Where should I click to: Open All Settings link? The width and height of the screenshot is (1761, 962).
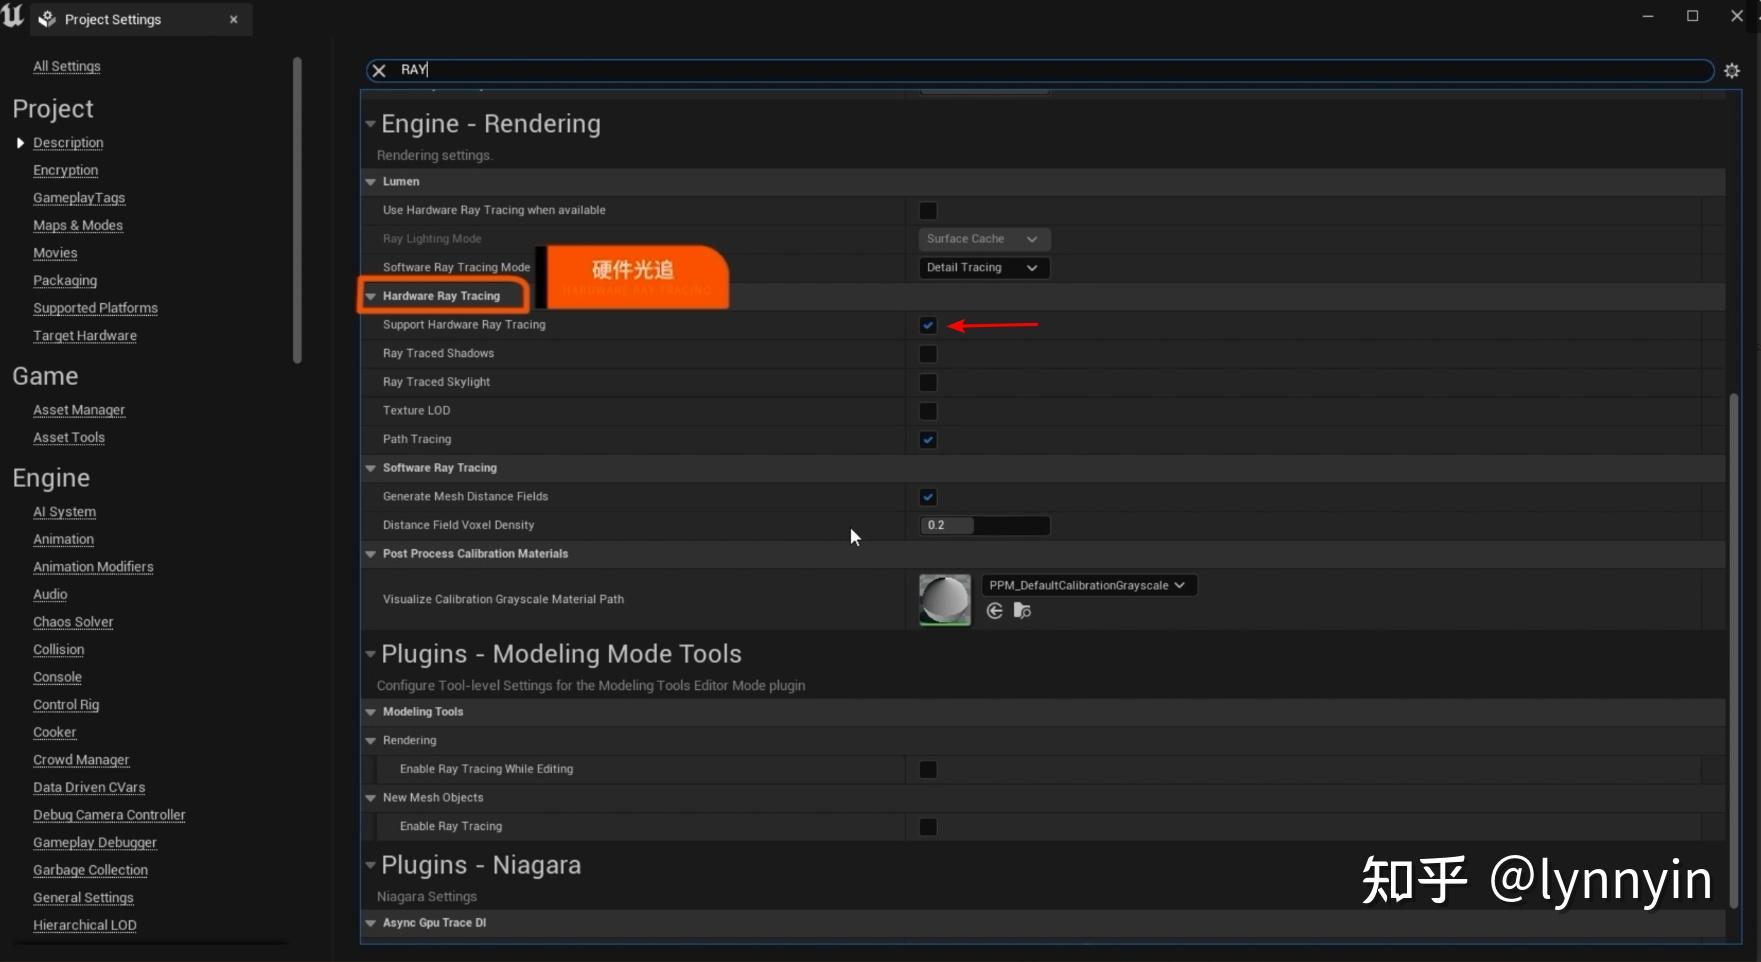click(67, 66)
